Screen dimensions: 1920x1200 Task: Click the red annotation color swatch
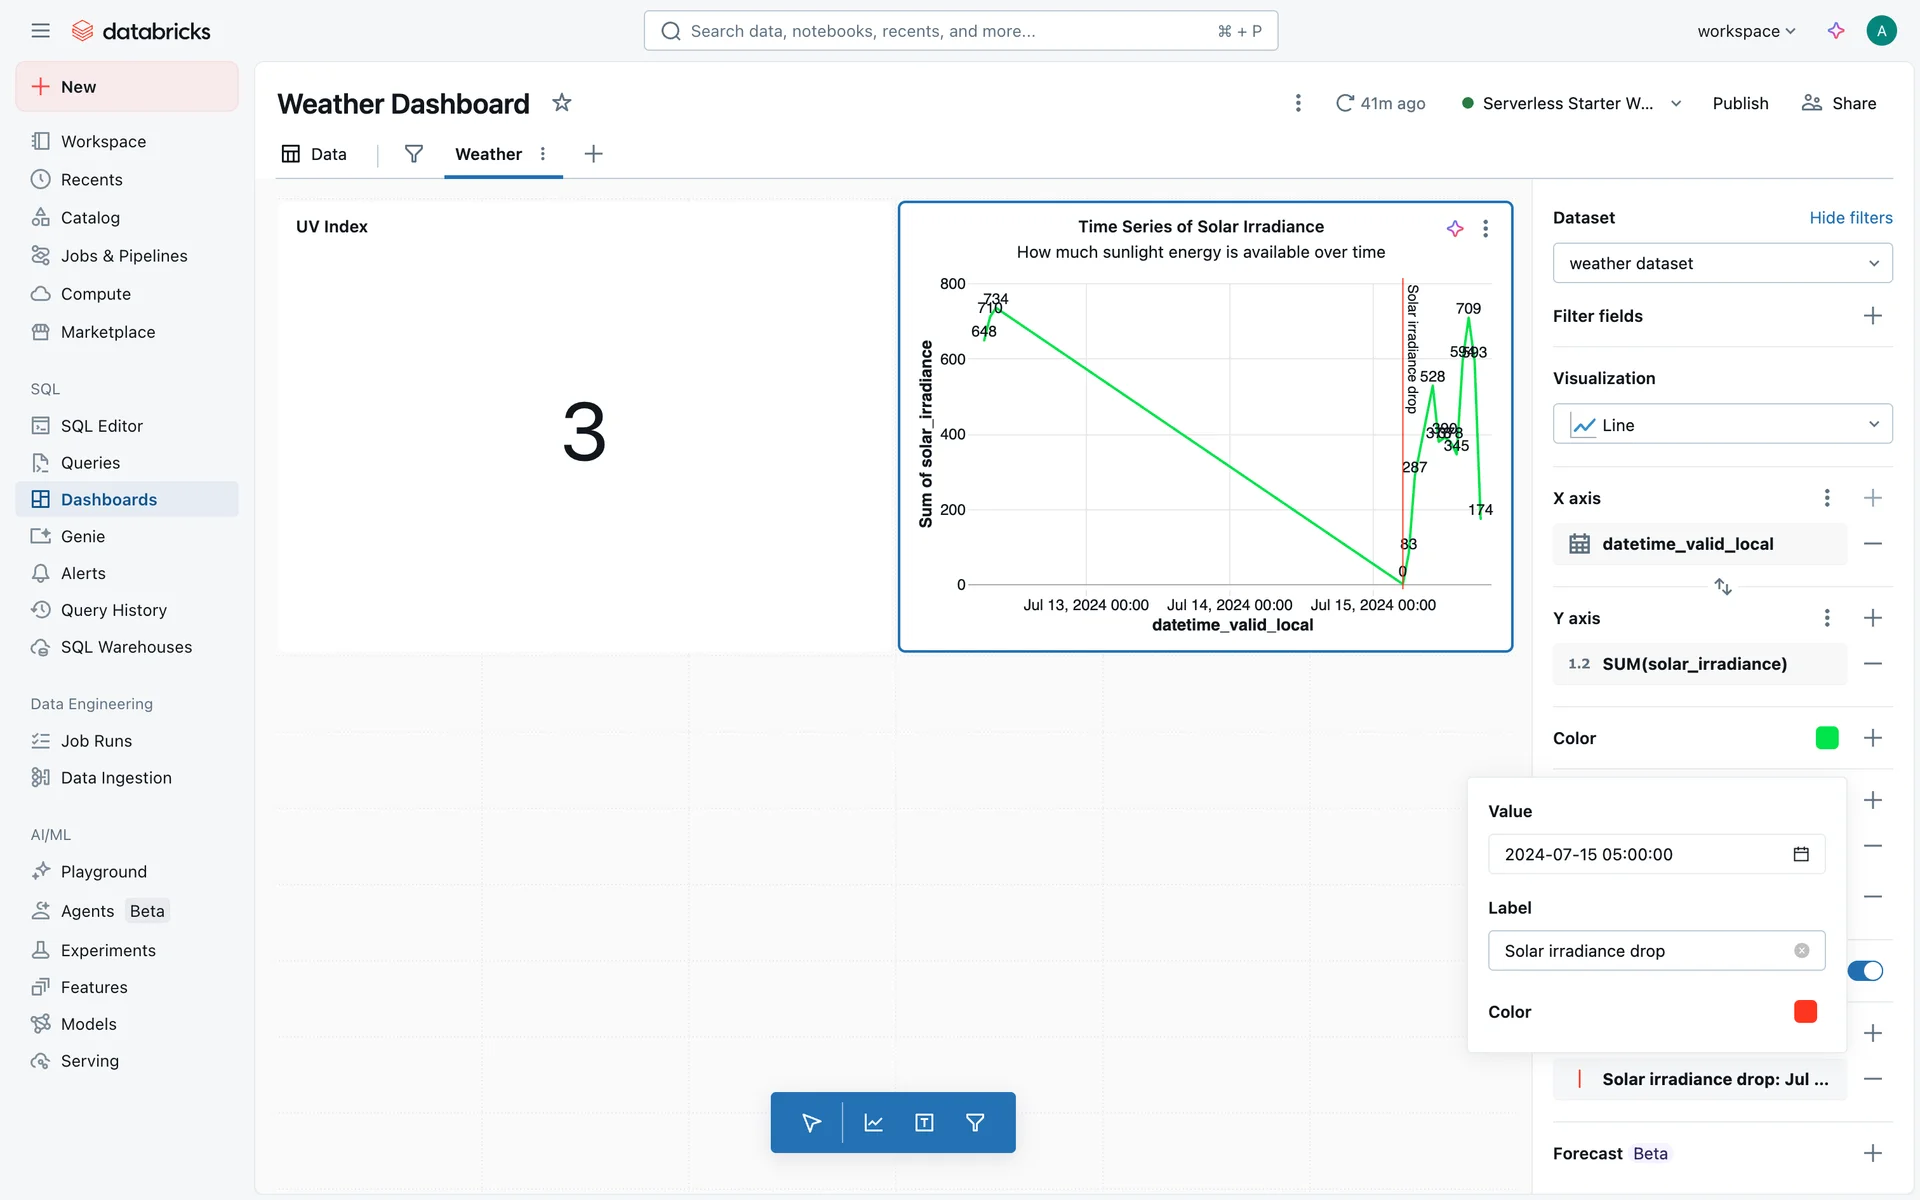pos(1805,1012)
